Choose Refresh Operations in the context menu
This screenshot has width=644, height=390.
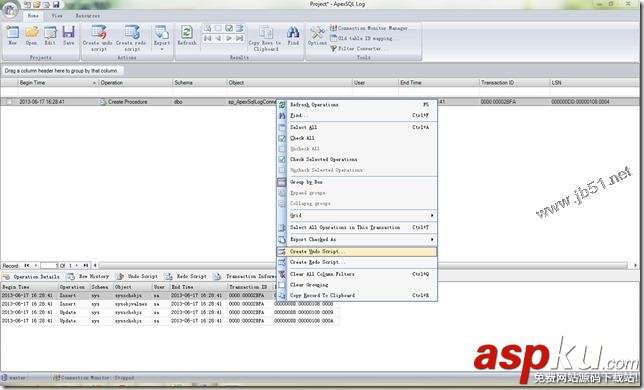coord(357,105)
